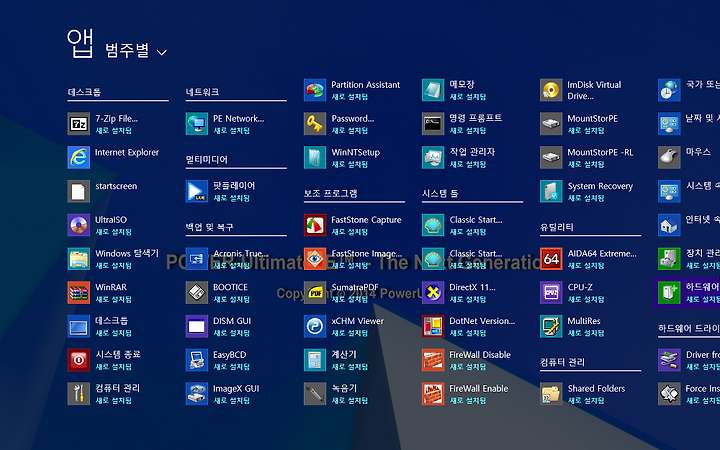
Task: Launch UltraISO disc icon
Action: [79, 225]
